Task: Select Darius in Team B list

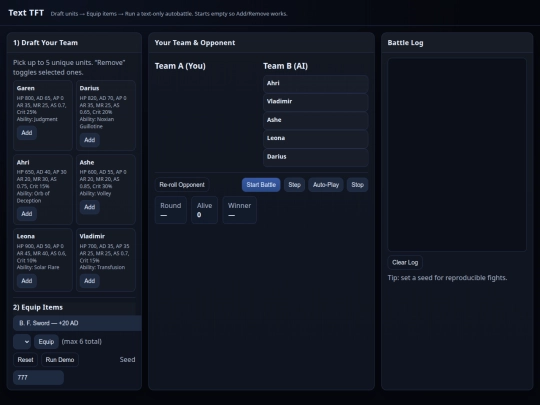Action: click(x=316, y=157)
